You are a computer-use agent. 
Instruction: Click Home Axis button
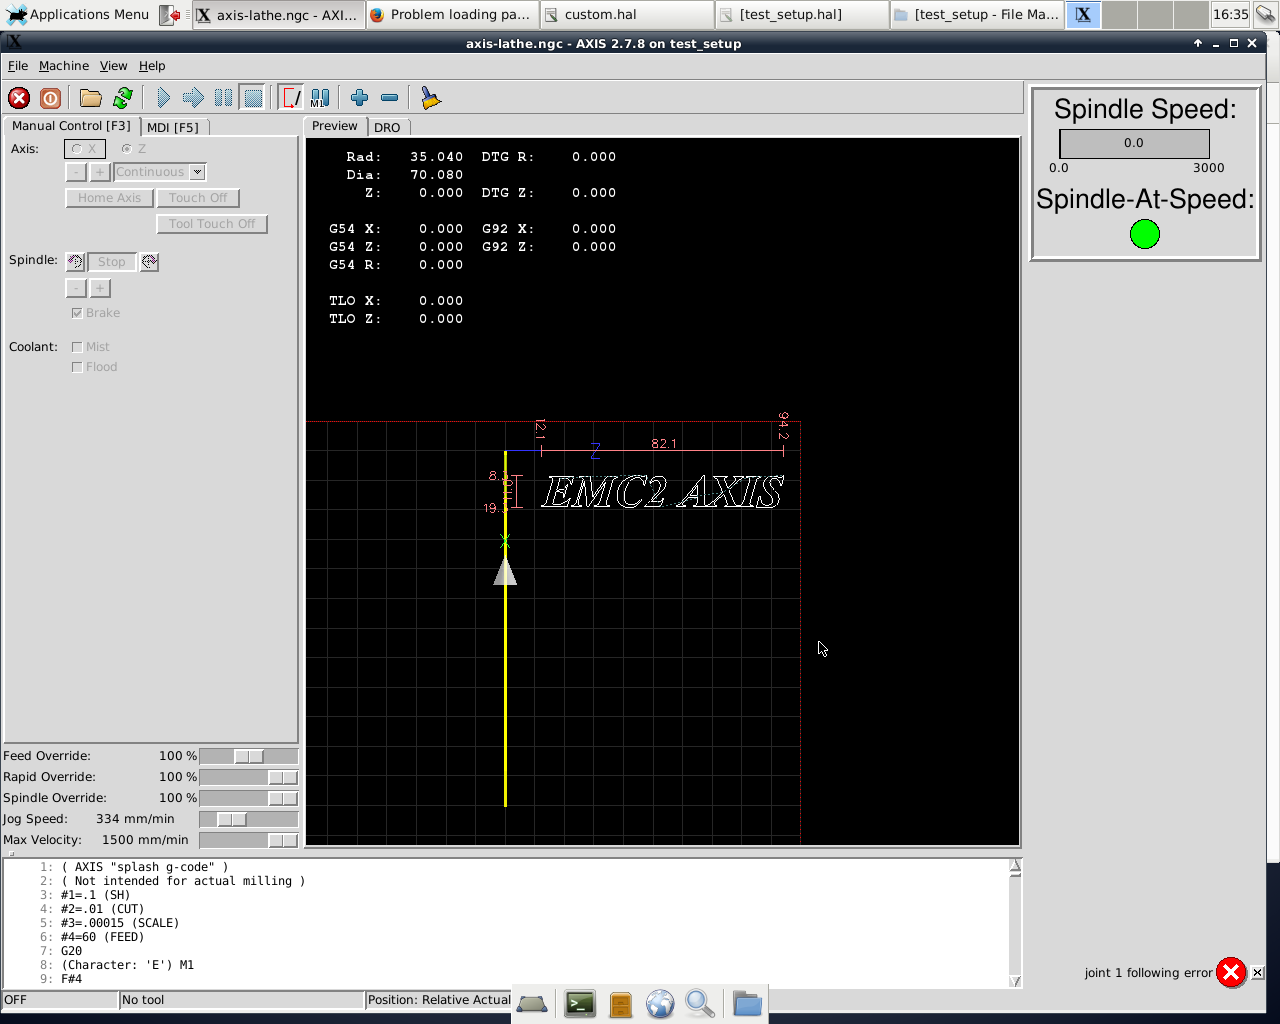click(x=109, y=198)
